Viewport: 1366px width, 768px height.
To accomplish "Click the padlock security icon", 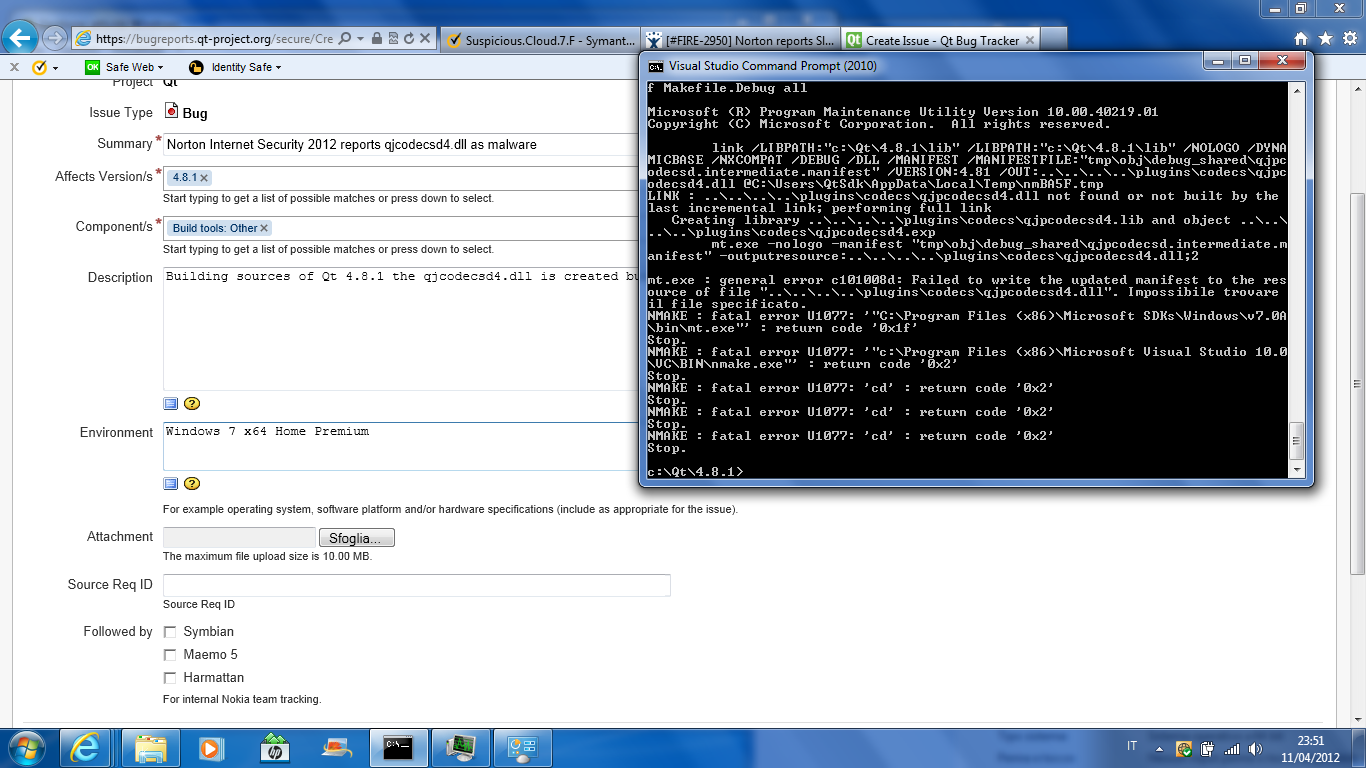I will (376, 39).
